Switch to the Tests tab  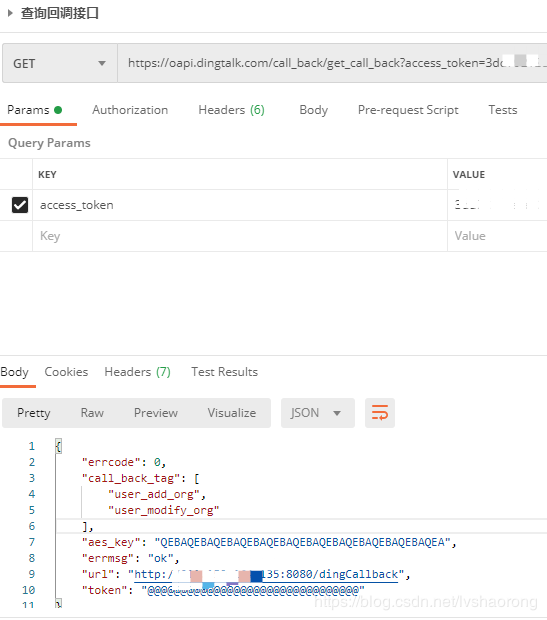[x=503, y=110]
